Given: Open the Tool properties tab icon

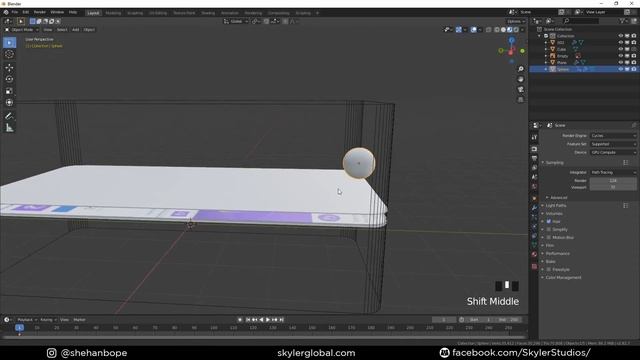Looking at the screenshot, I should (x=534, y=138).
